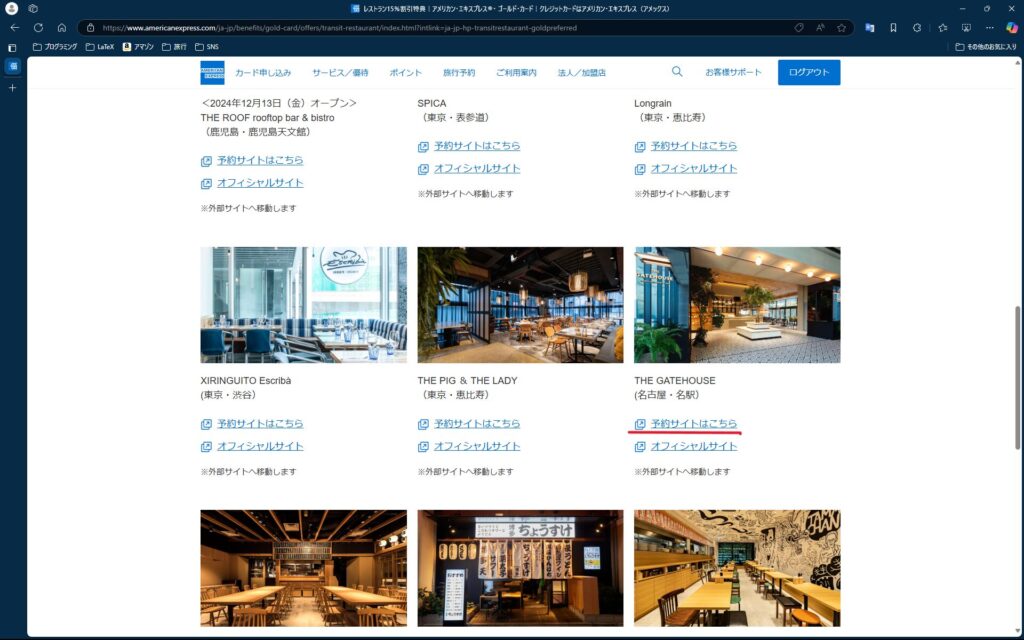
Task: Open THE ROOF reservation site link
Action: (x=260, y=160)
